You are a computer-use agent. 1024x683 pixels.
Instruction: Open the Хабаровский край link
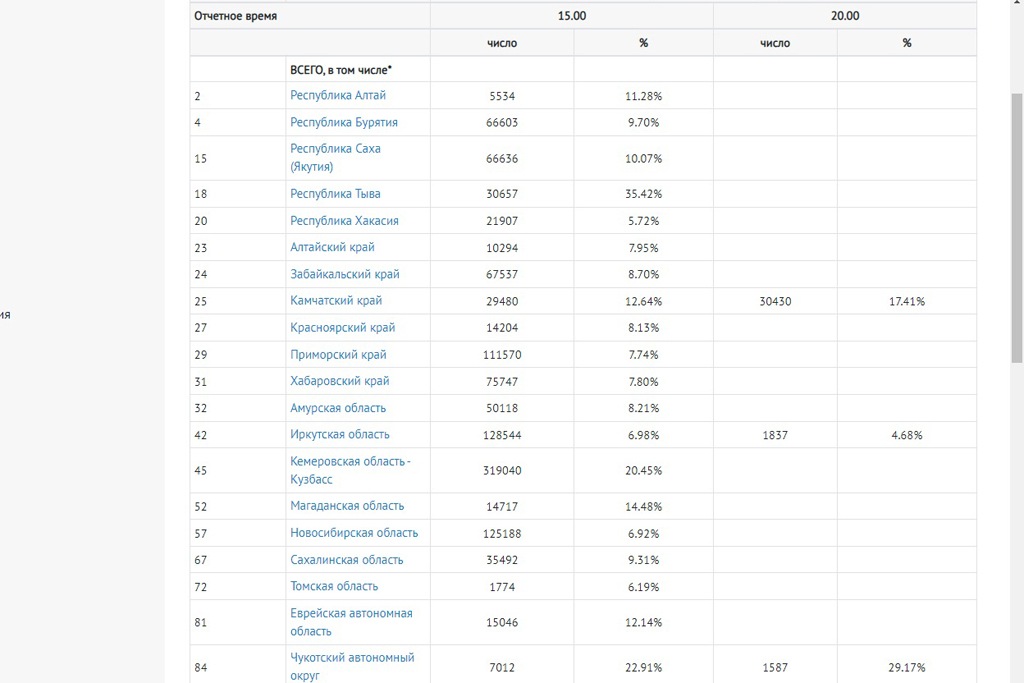339,381
